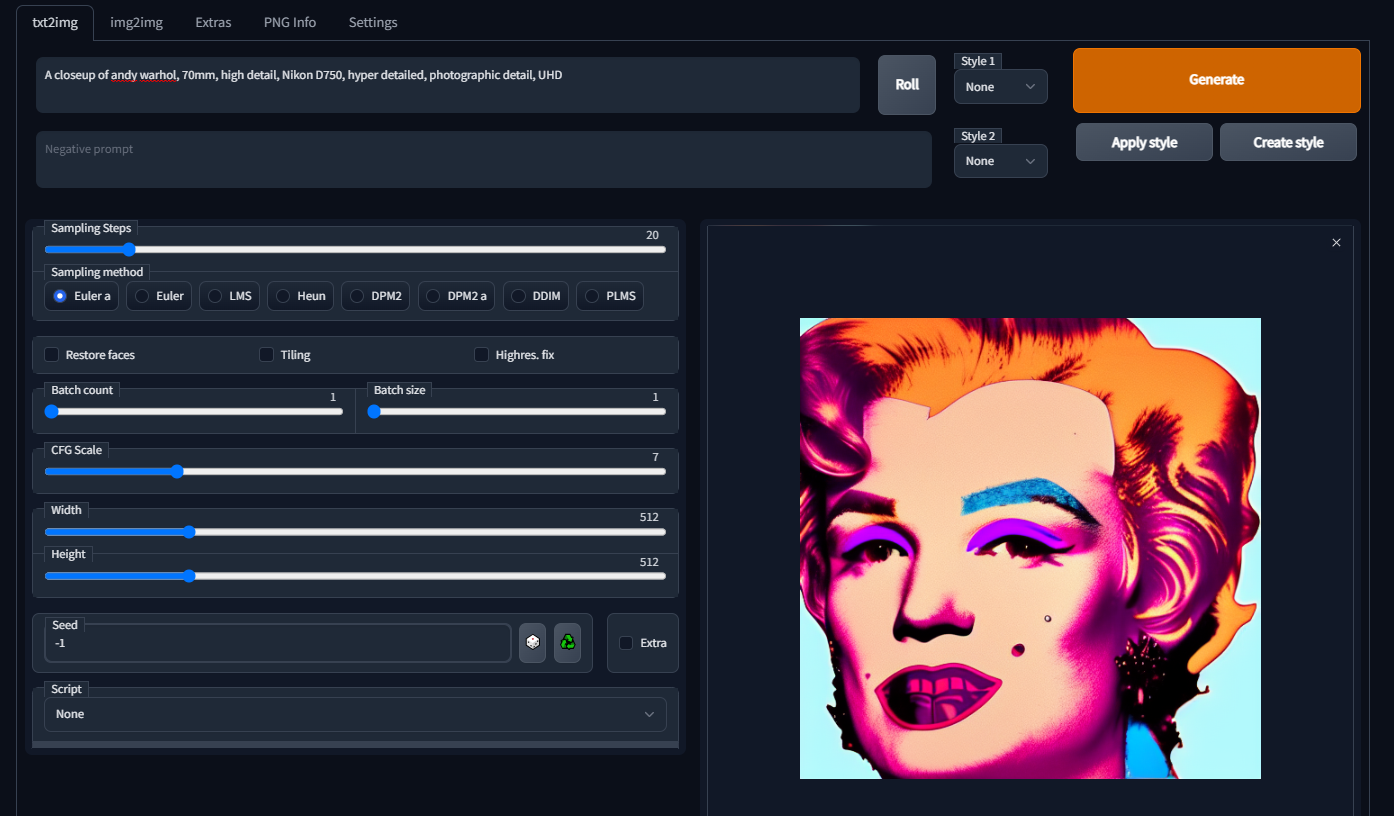The width and height of the screenshot is (1394, 816).
Task: Close the generated image preview
Action: pyautogui.click(x=1336, y=243)
